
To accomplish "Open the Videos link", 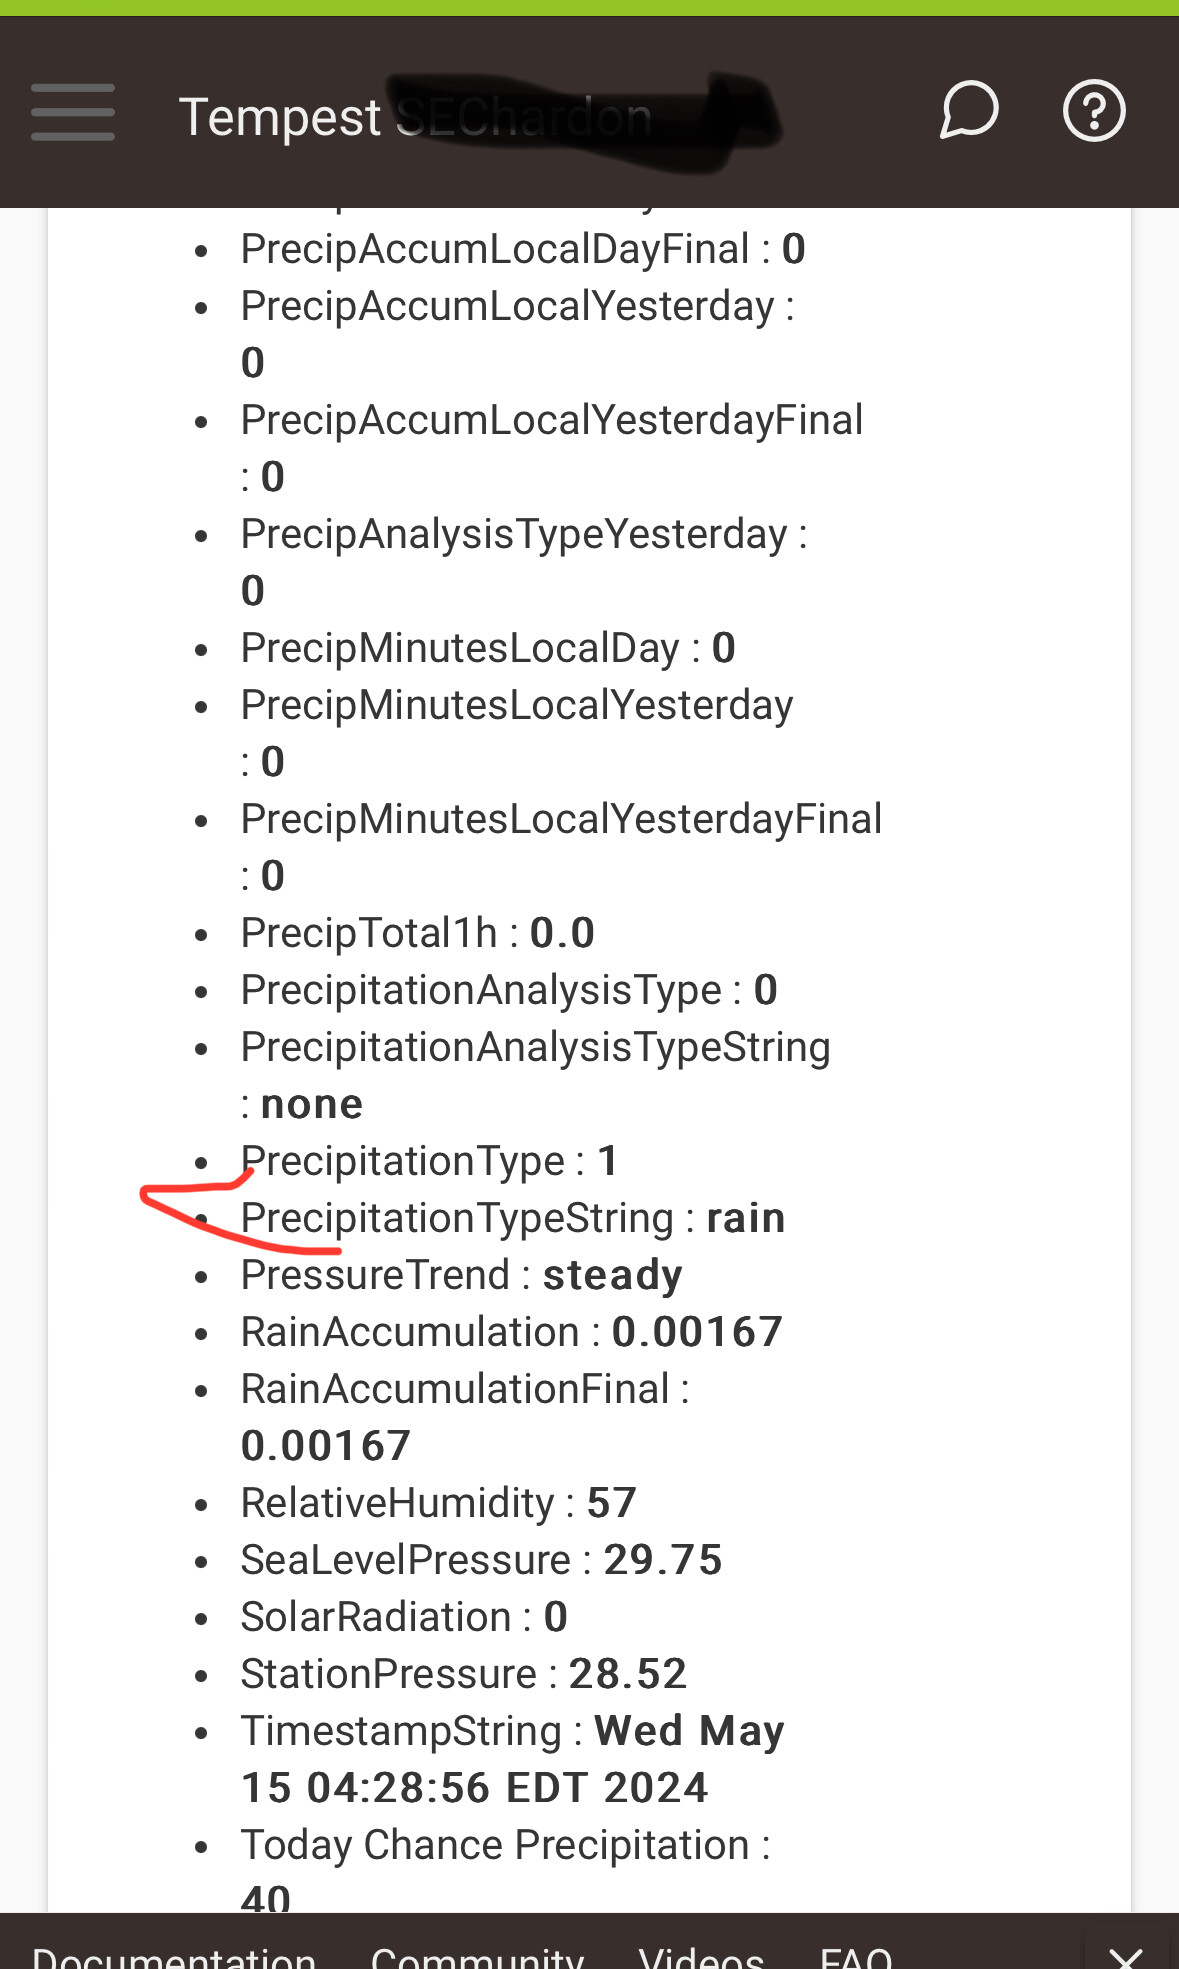I will click(x=701, y=1956).
